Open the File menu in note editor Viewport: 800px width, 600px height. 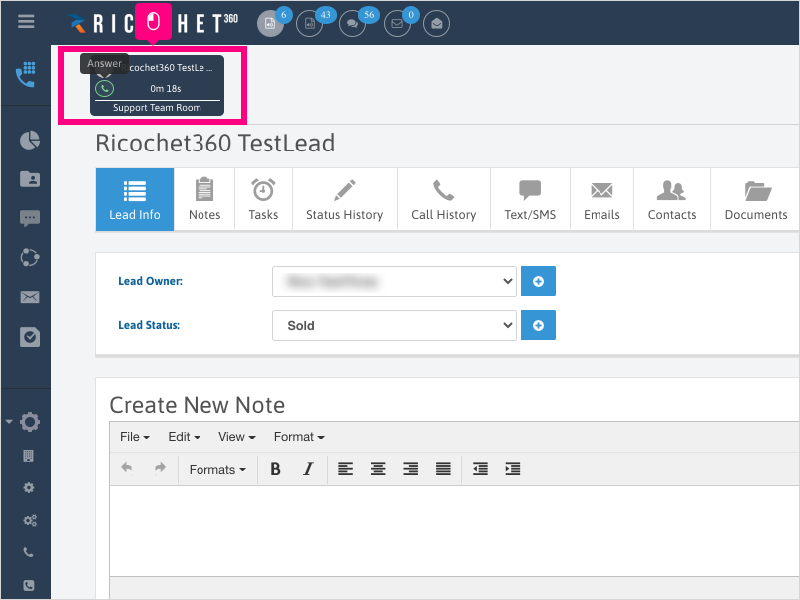[x=135, y=437]
